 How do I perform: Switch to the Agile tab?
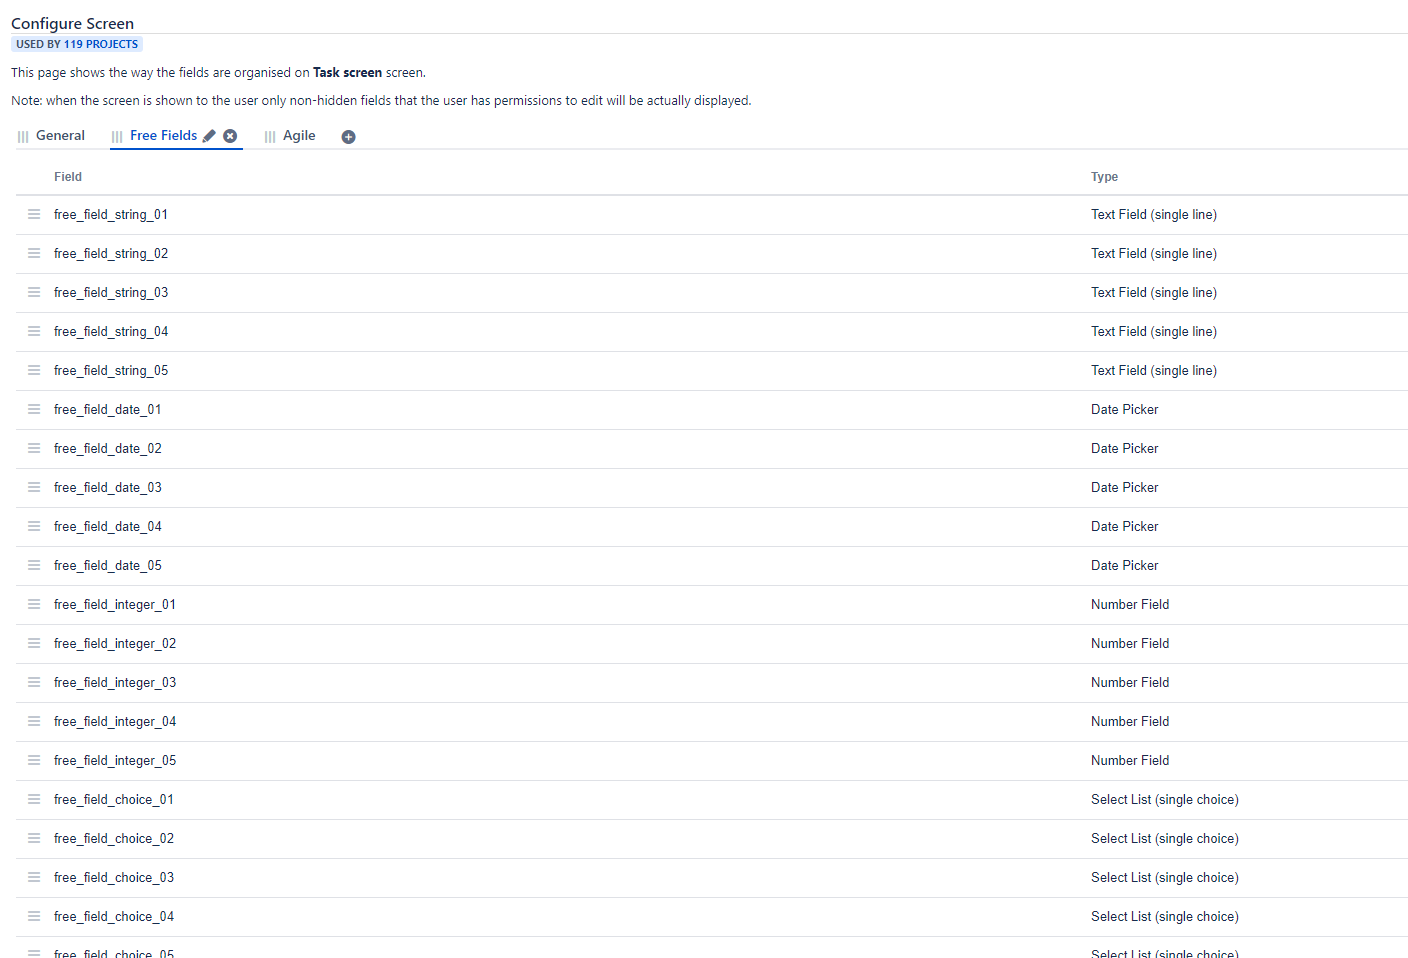tap(299, 136)
